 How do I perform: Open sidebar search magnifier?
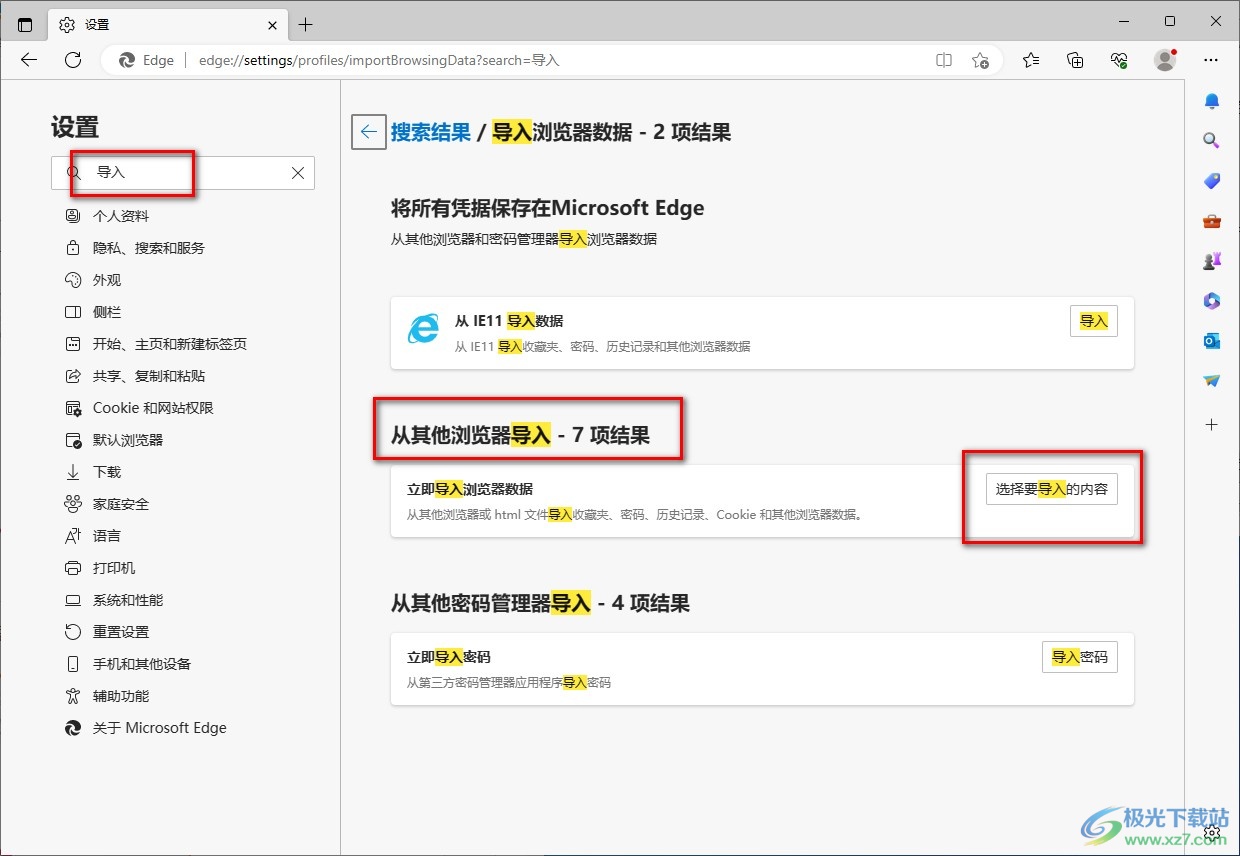click(1212, 141)
